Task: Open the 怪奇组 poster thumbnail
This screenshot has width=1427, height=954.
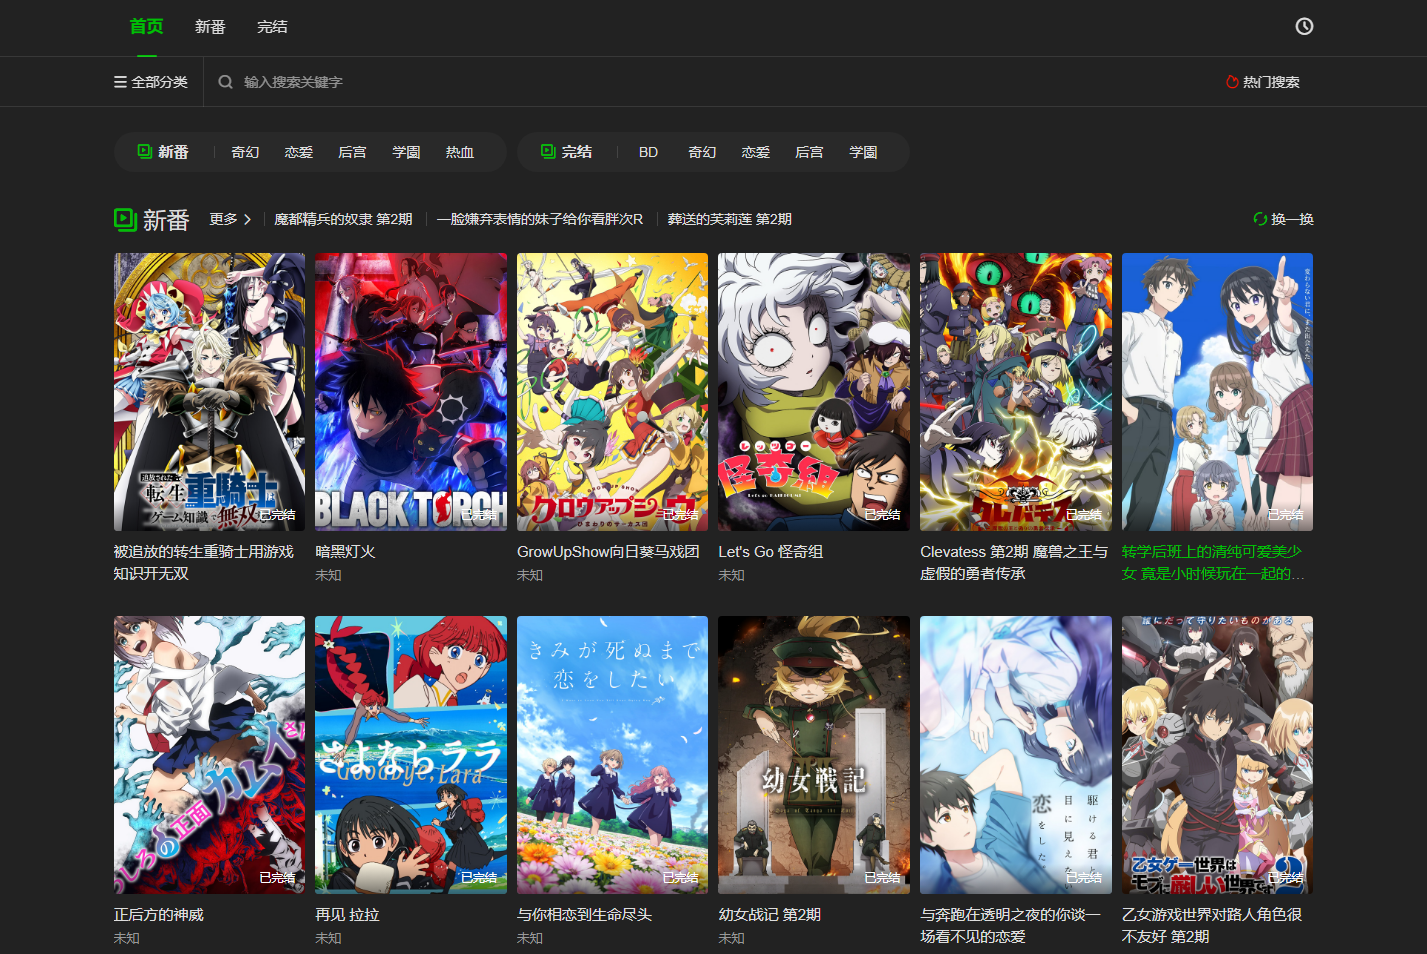Action: click(814, 392)
